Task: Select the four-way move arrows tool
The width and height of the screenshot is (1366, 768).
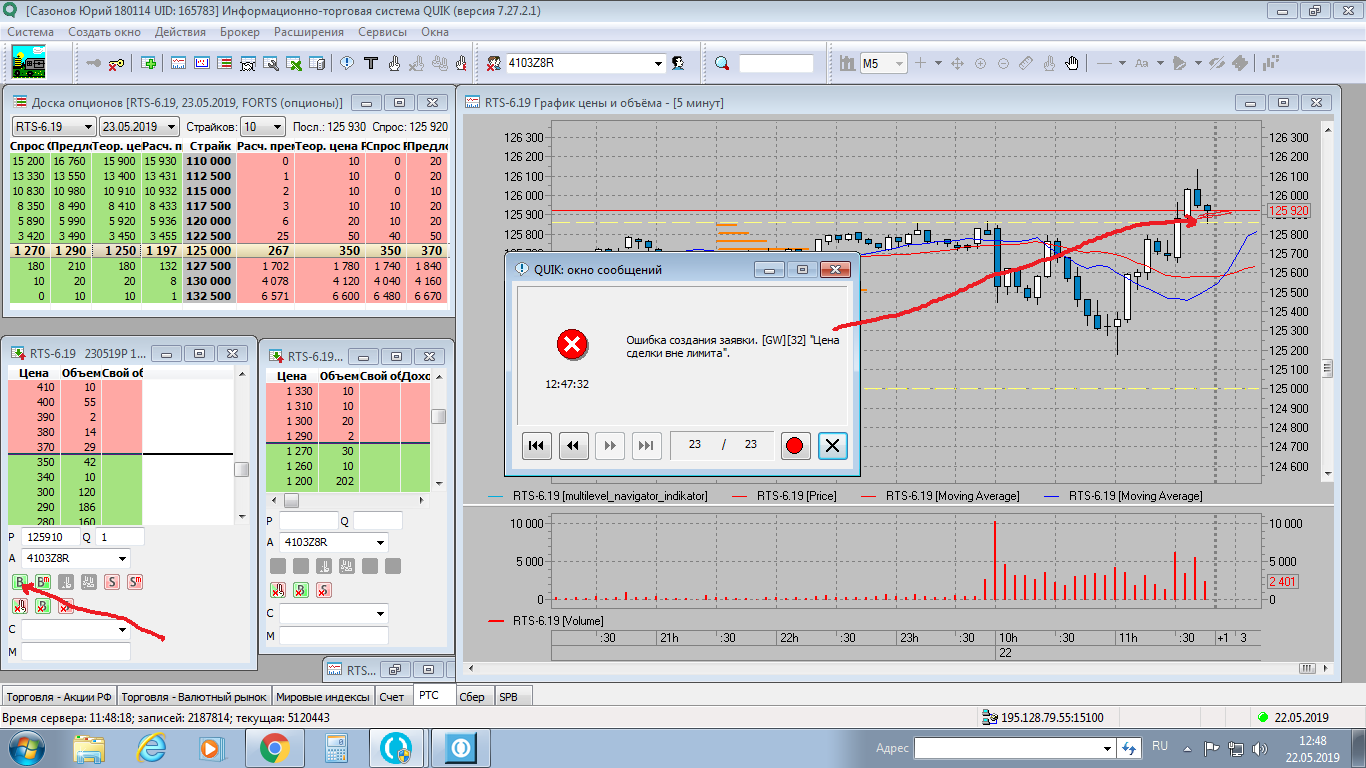Action: point(957,63)
